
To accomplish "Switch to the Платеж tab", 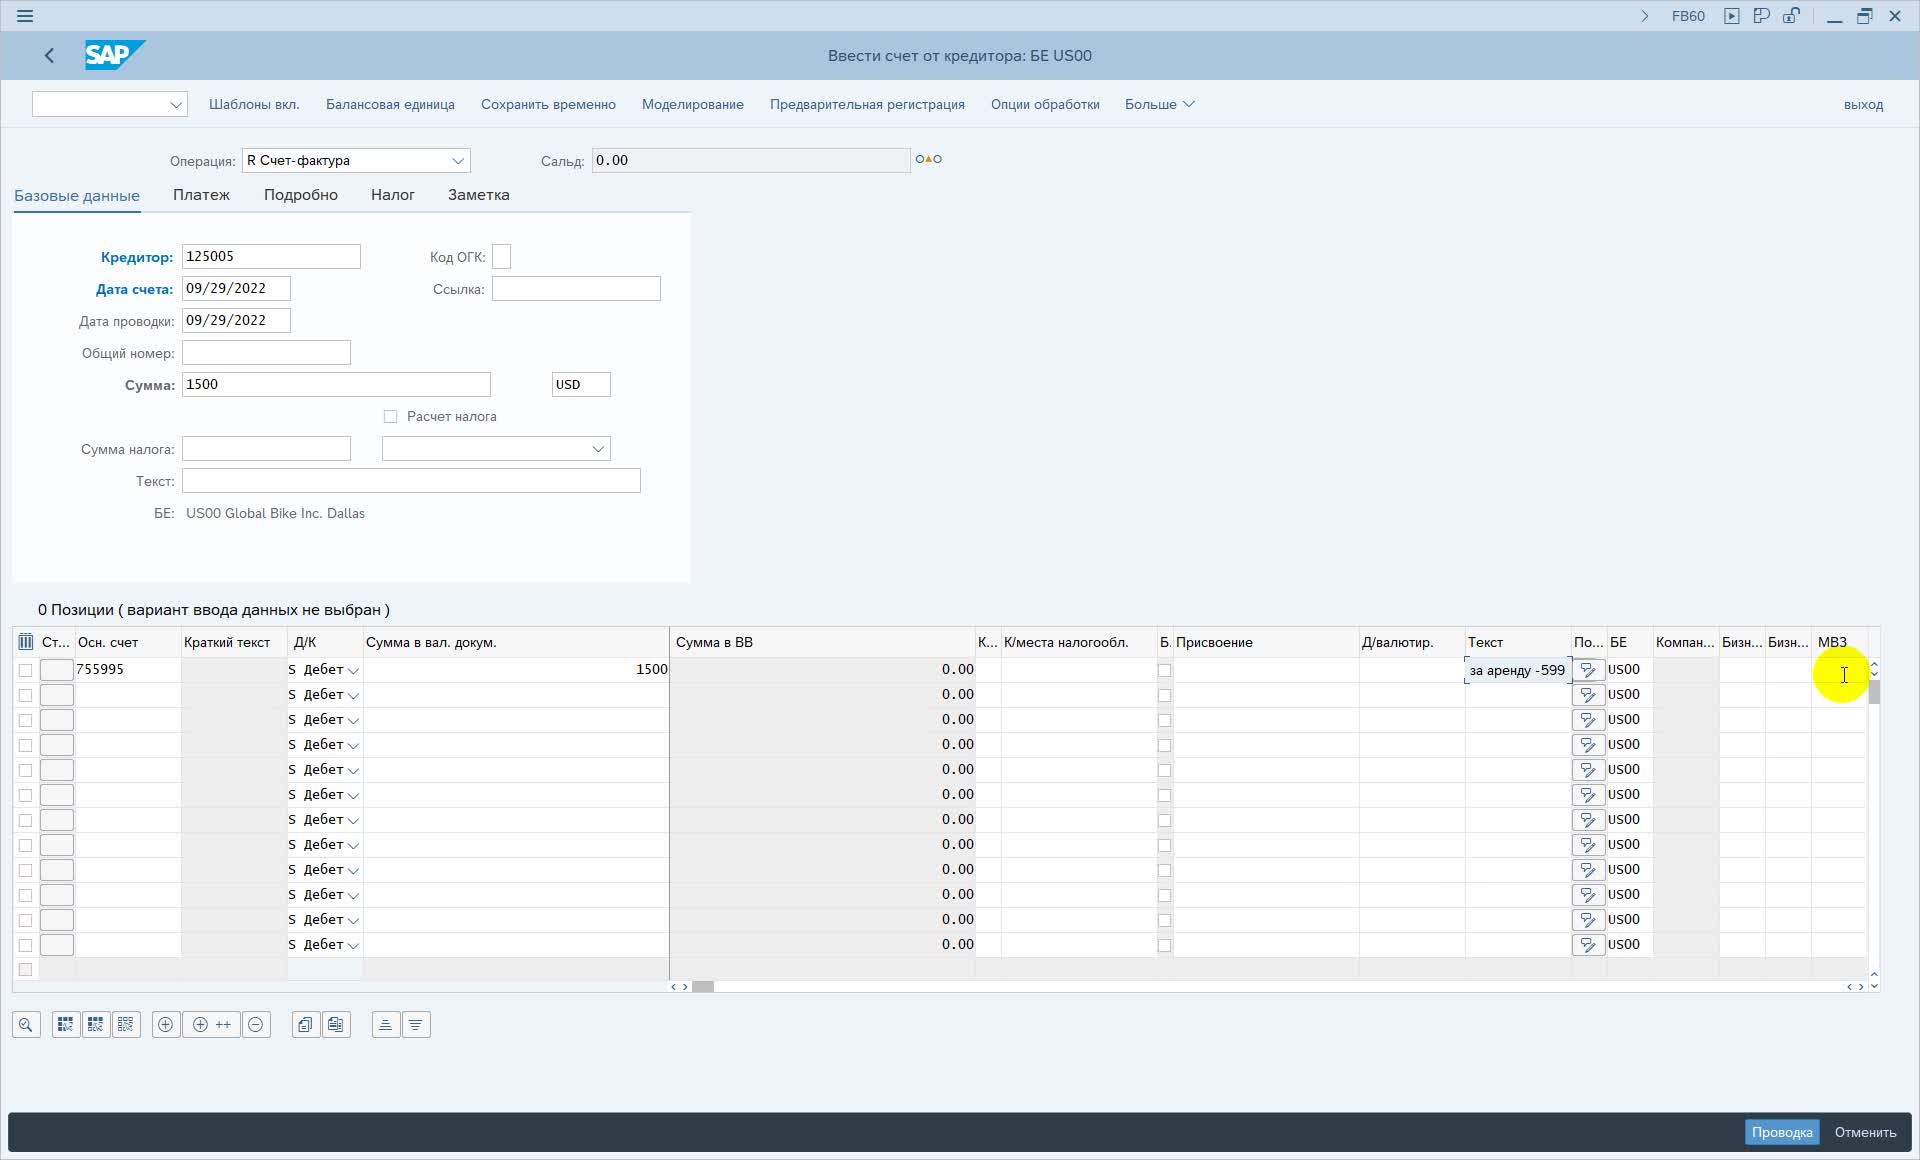I will pyautogui.click(x=201, y=195).
